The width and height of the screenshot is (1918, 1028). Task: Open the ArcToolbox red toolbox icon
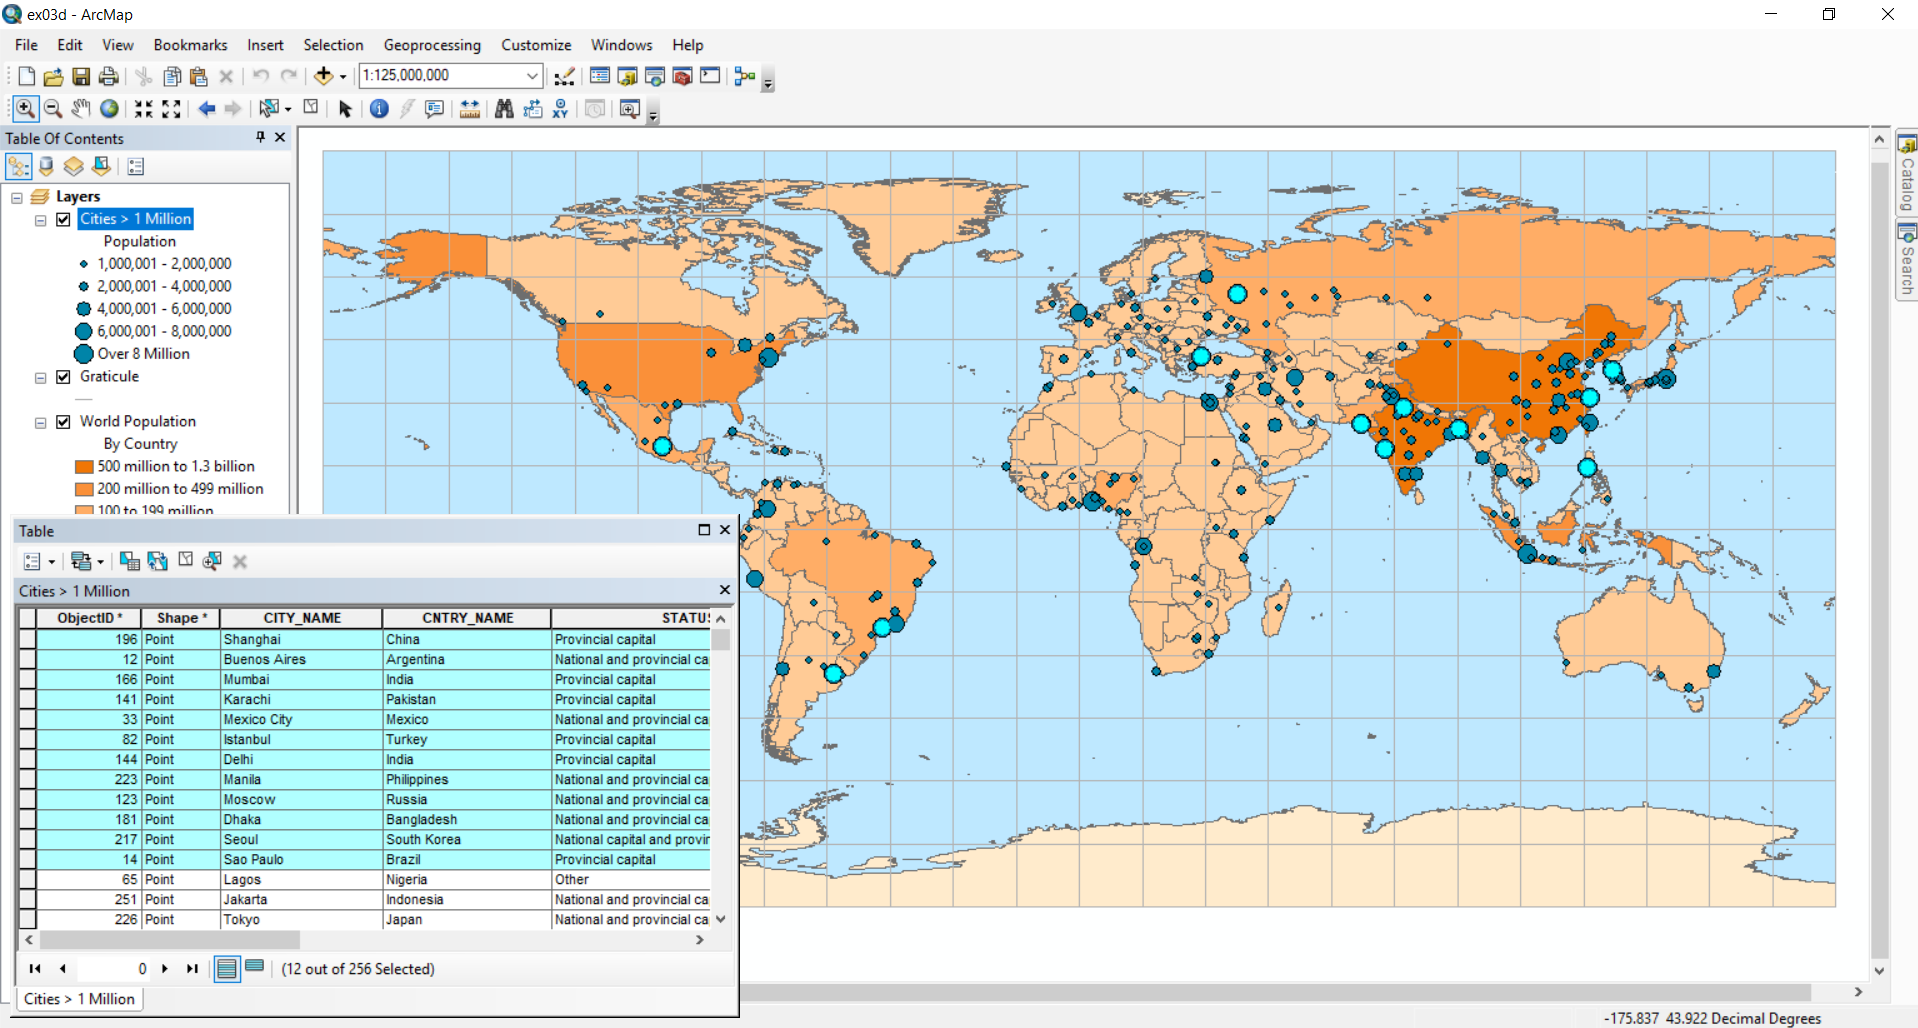[683, 76]
